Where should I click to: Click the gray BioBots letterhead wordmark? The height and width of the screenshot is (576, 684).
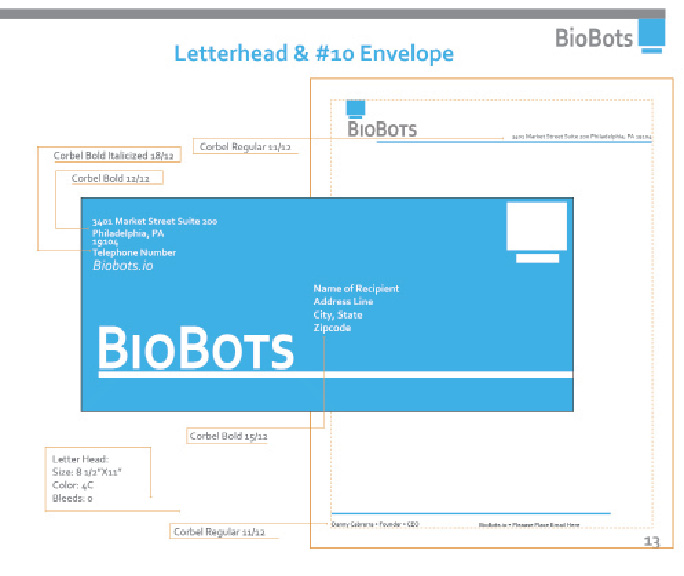pos(382,129)
